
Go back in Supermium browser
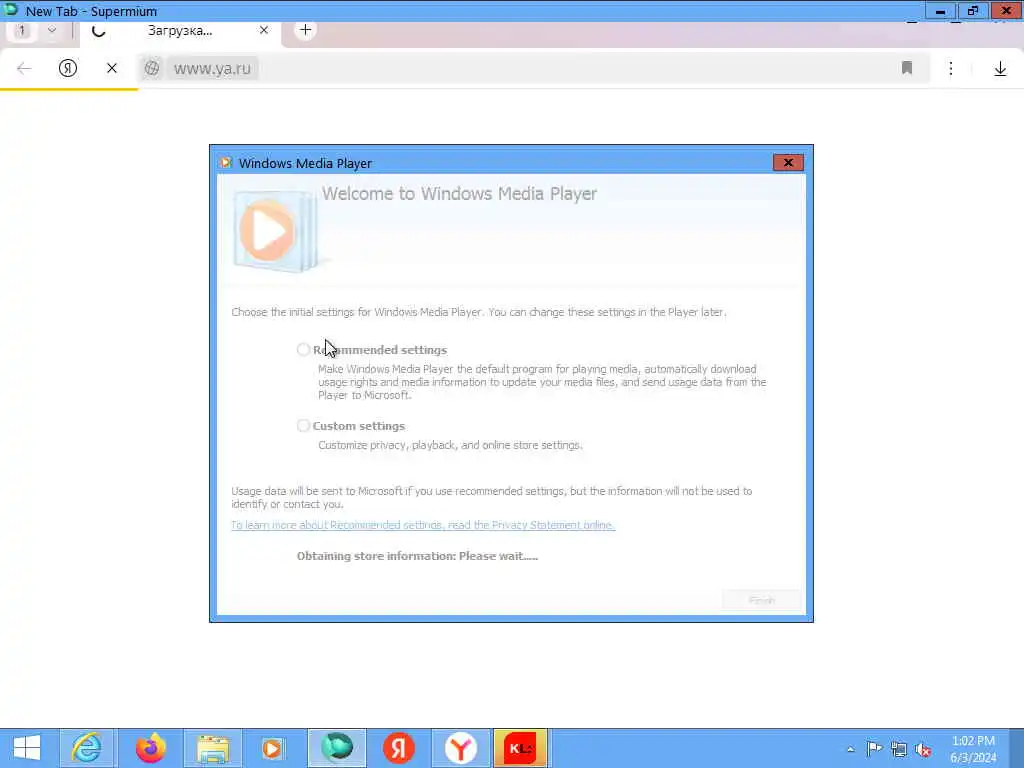pyautogui.click(x=24, y=68)
